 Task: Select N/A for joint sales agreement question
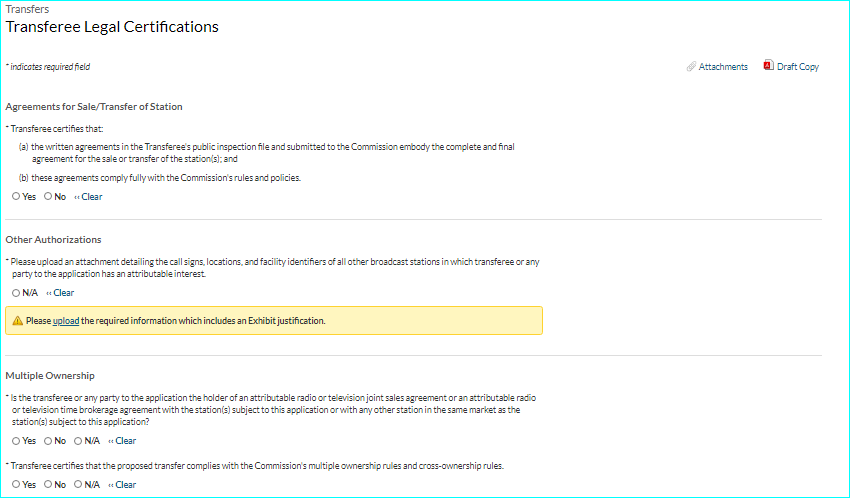point(78,441)
